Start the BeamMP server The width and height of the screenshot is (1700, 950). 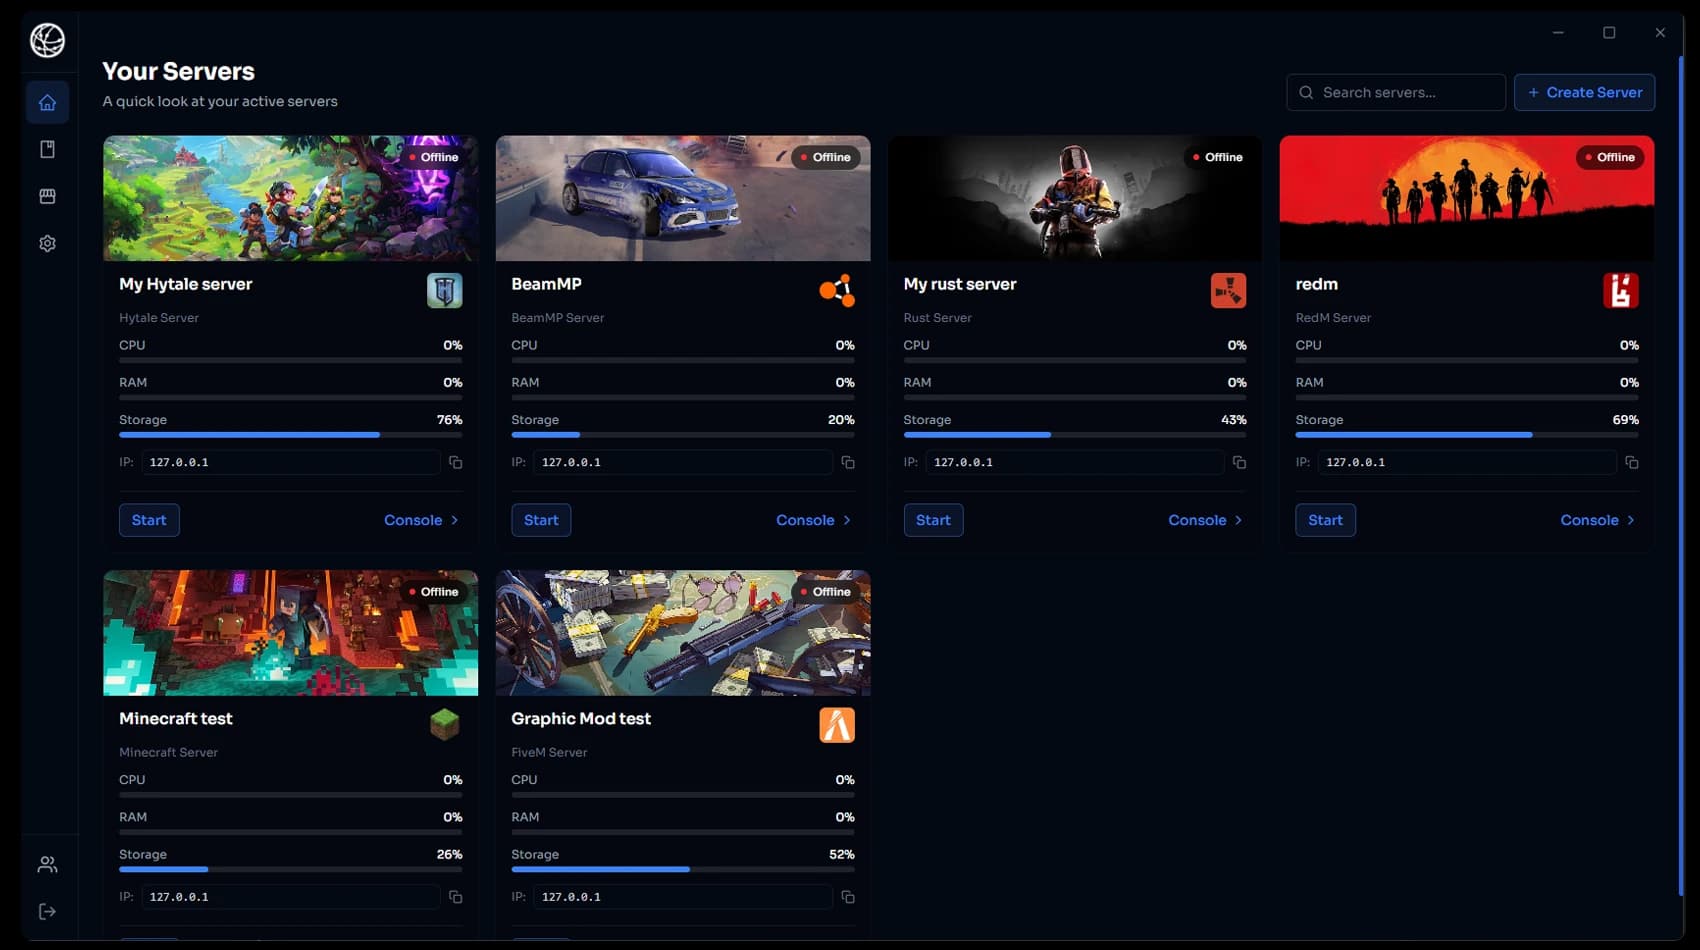541,520
